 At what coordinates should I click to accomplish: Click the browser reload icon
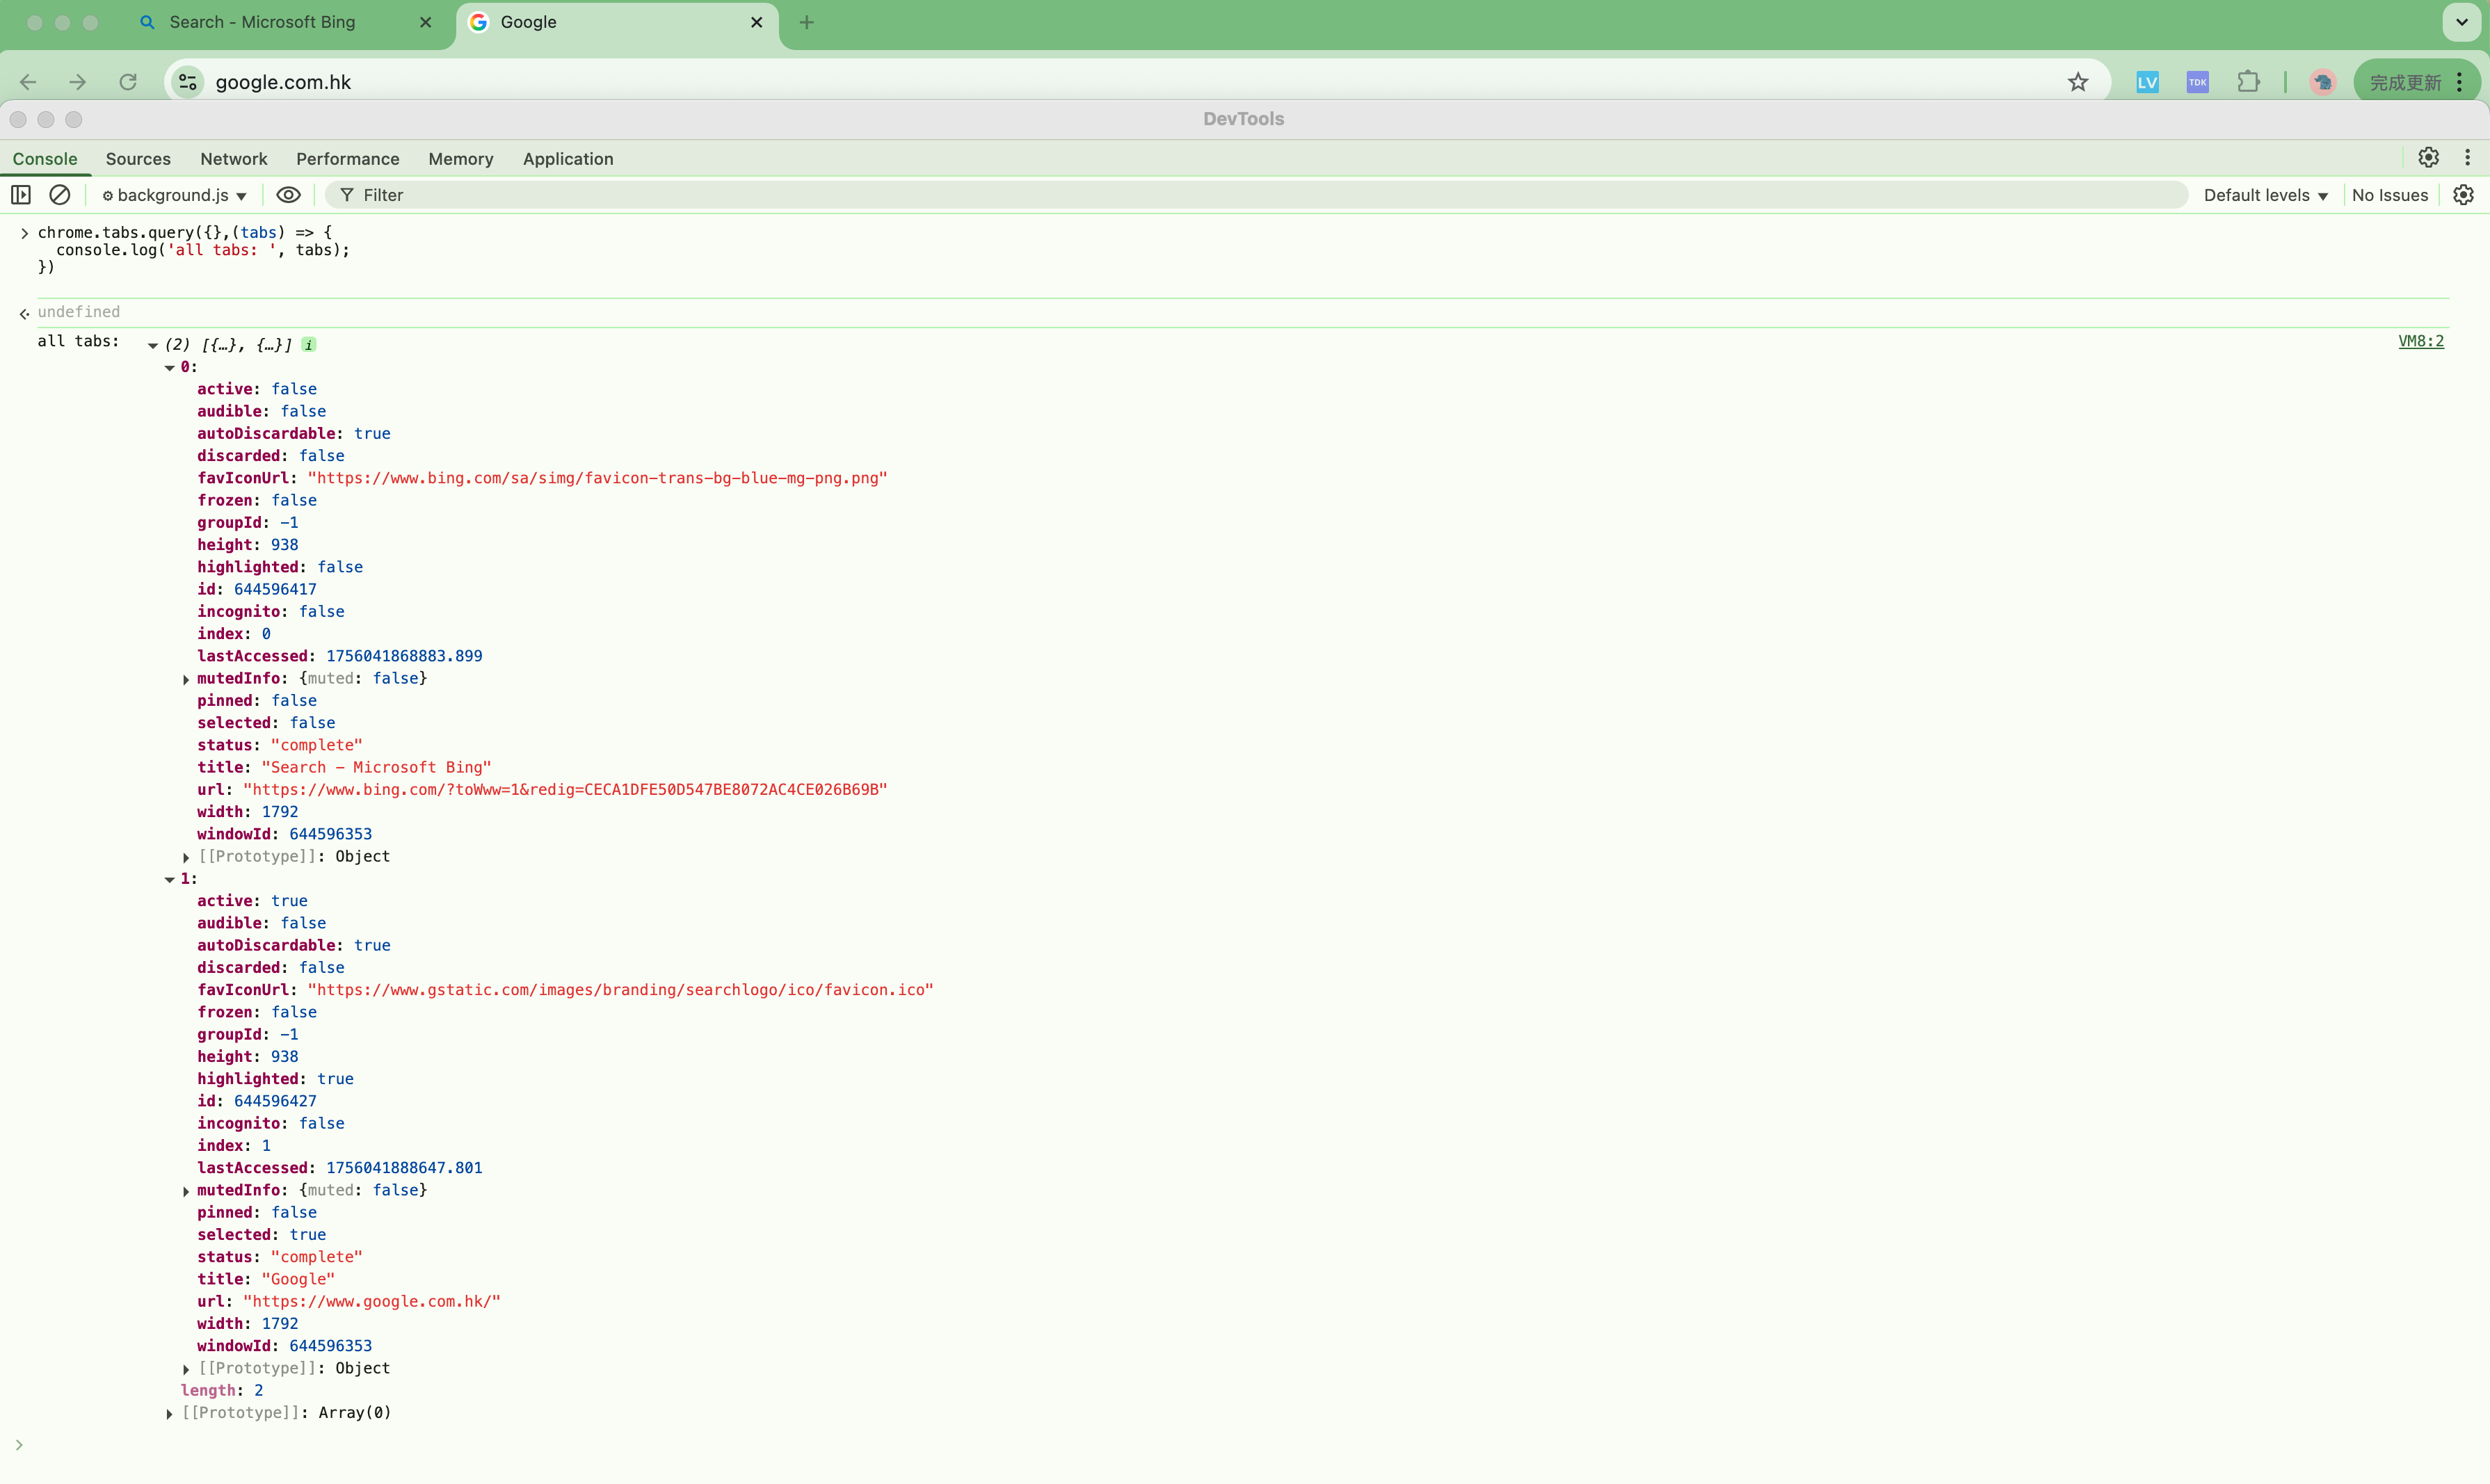(x=128, y=82)
